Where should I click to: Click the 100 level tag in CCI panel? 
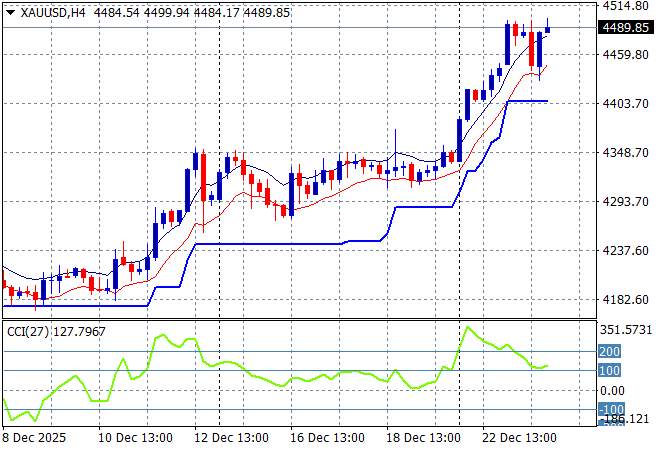pyautogui.click(x=611, y=371)
